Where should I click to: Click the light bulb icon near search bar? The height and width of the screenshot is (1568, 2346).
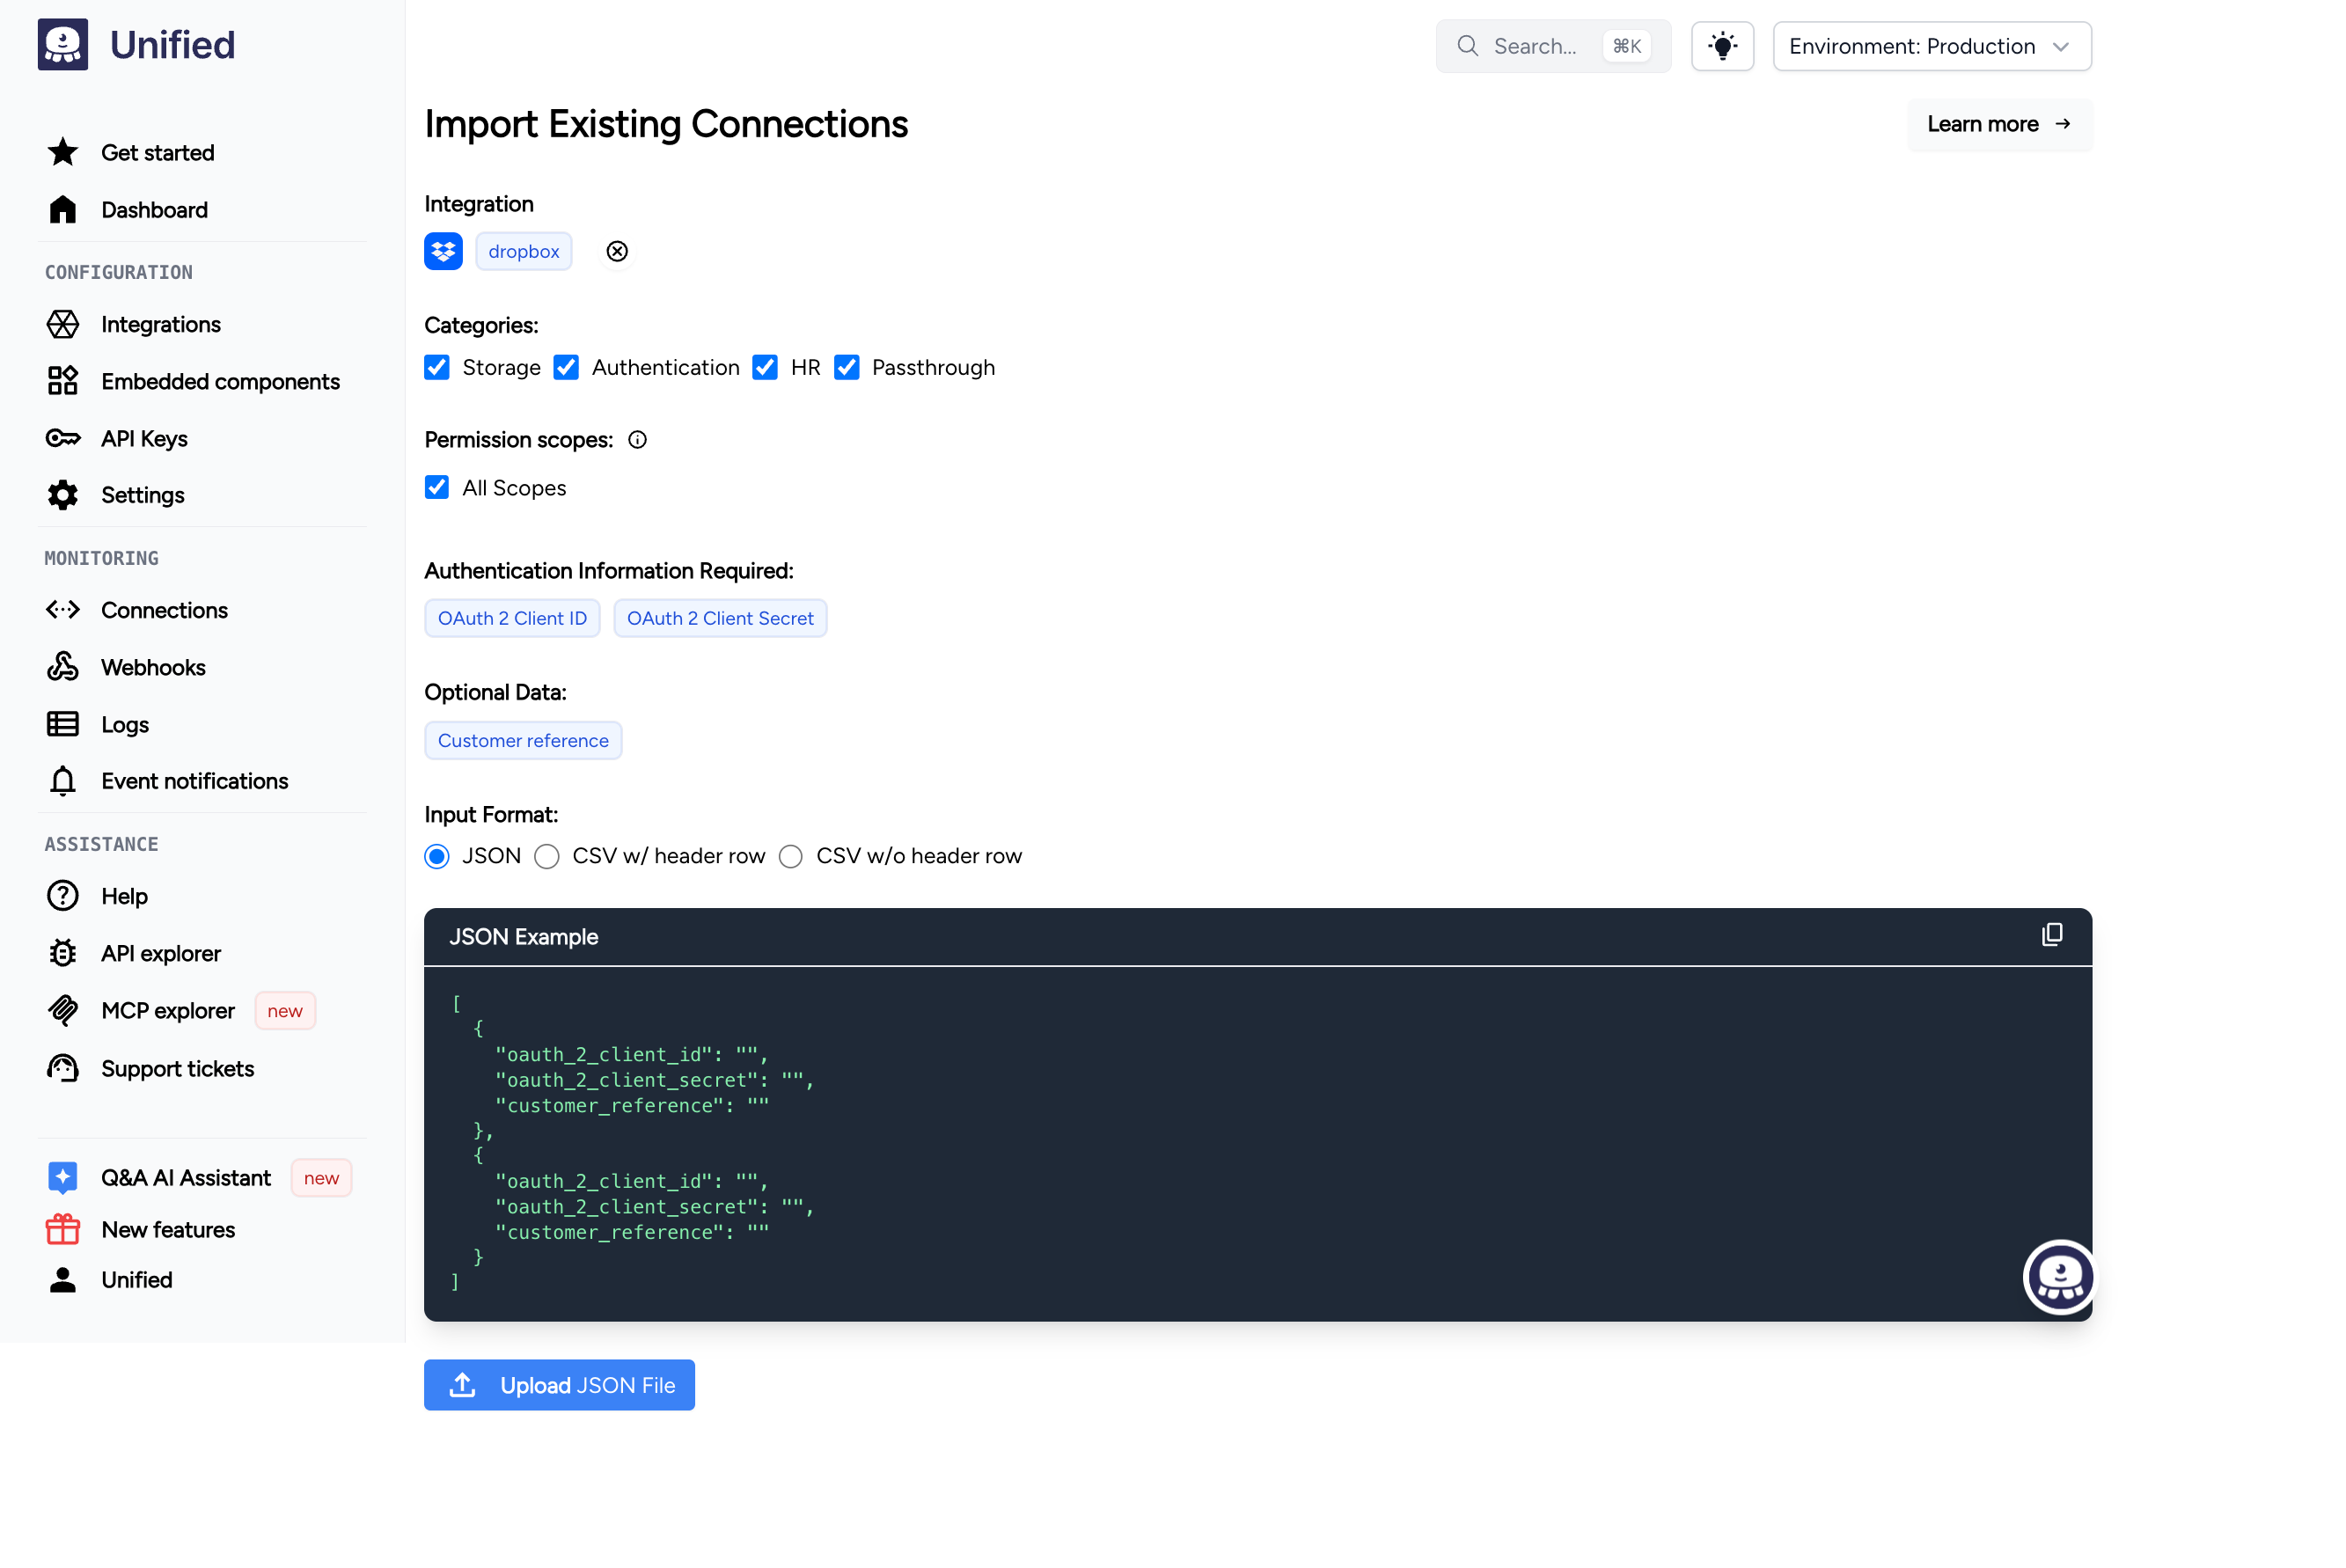click(x=1722, y=46)
